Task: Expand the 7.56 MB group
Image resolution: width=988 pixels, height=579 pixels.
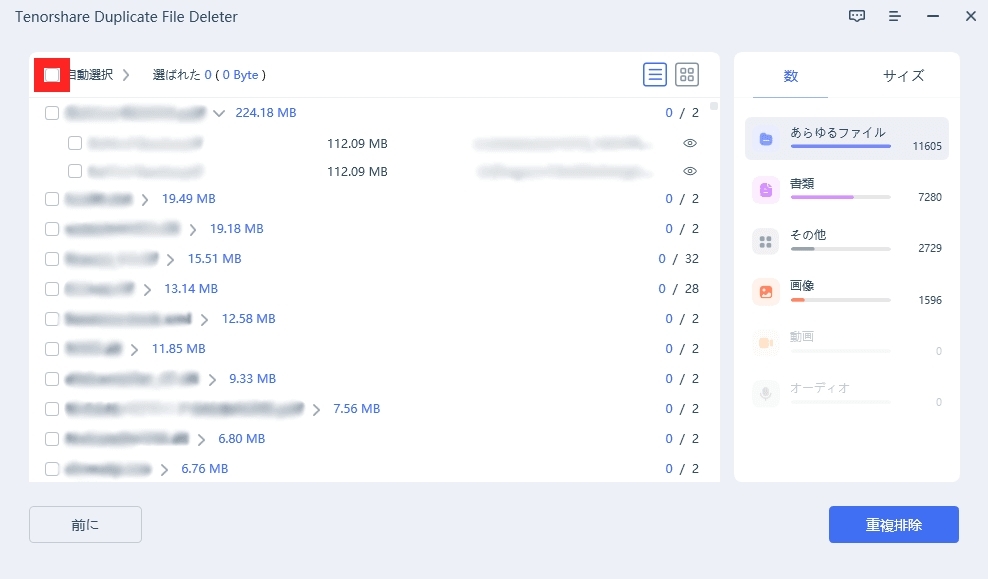Action: click(x=316, y=410)
